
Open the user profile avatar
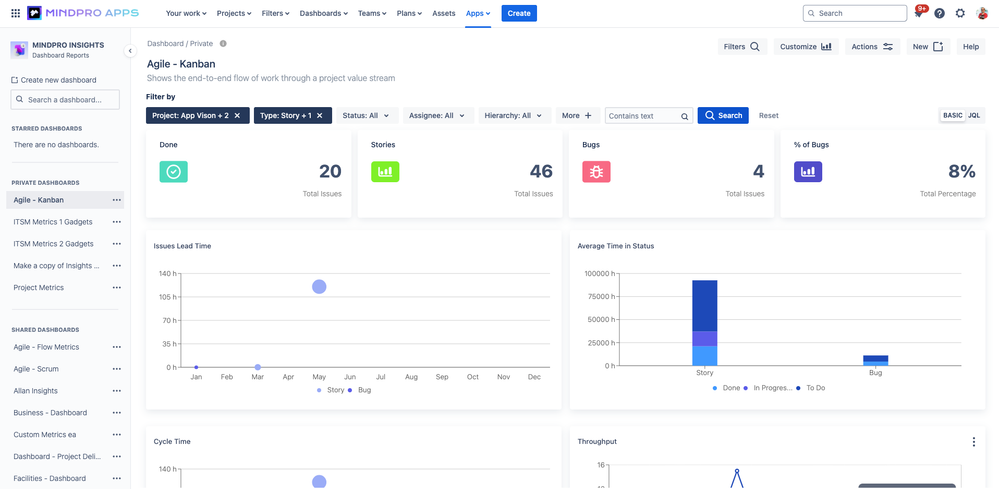pyautogui.click(x=982, y=13)
